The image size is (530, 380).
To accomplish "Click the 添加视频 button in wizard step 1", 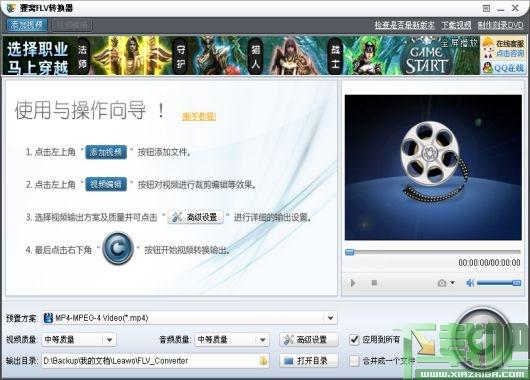I will click(106, 152).
